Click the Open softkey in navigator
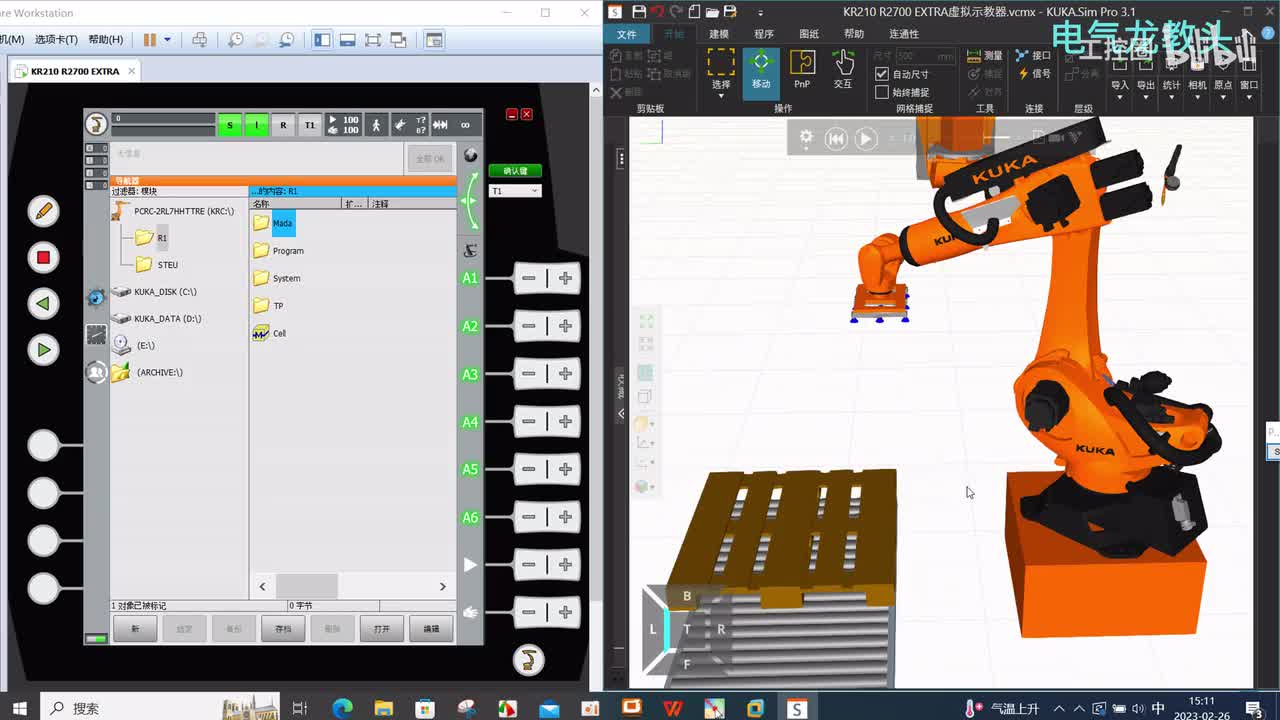The width and height of the screenshot is (1280, 720). (x=382, y=629)
